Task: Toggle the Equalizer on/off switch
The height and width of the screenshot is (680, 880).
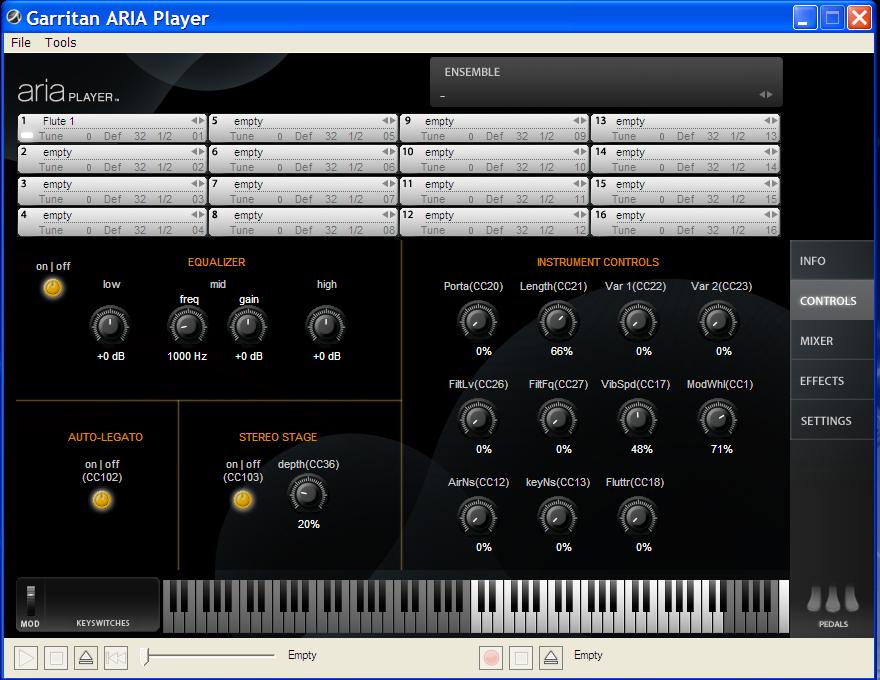Action: (53, 288)
